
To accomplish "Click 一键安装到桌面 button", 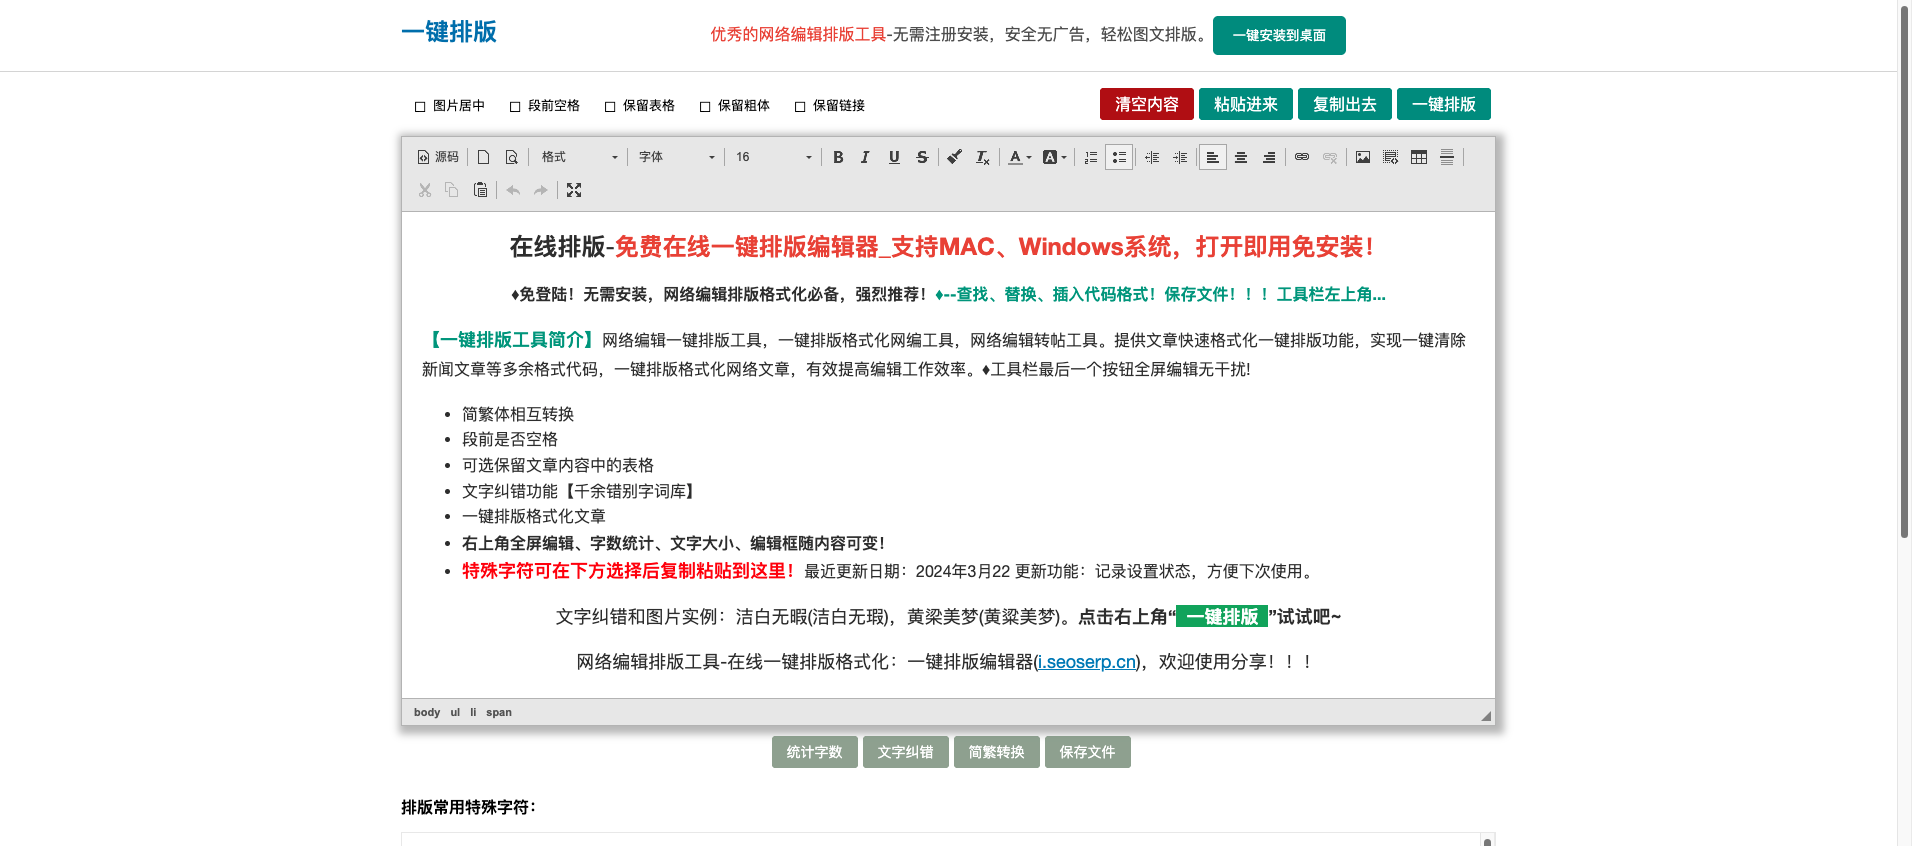I will point(1279,35).
